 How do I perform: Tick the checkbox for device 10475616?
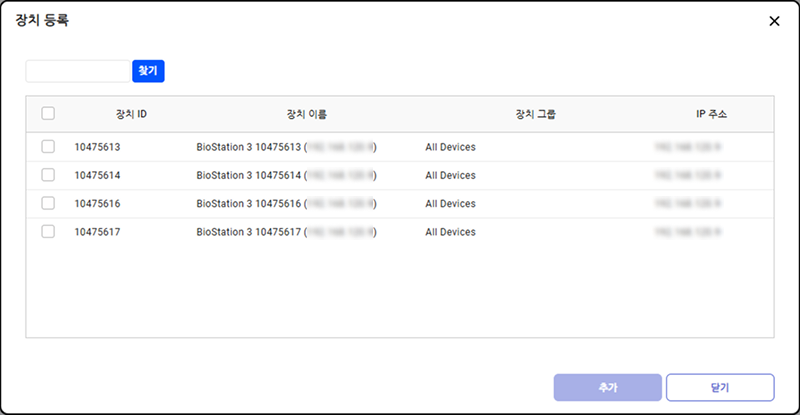[x=48, y=203]
